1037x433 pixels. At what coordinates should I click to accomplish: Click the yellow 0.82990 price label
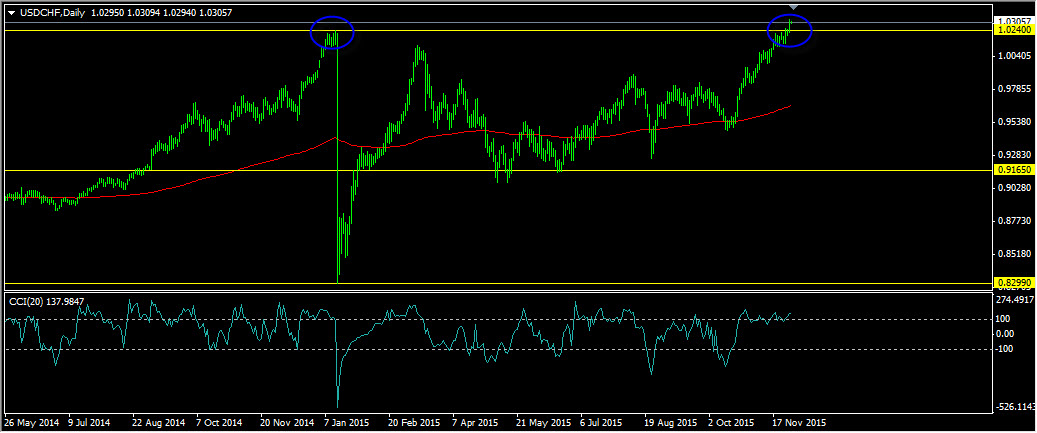(1014, 283)
